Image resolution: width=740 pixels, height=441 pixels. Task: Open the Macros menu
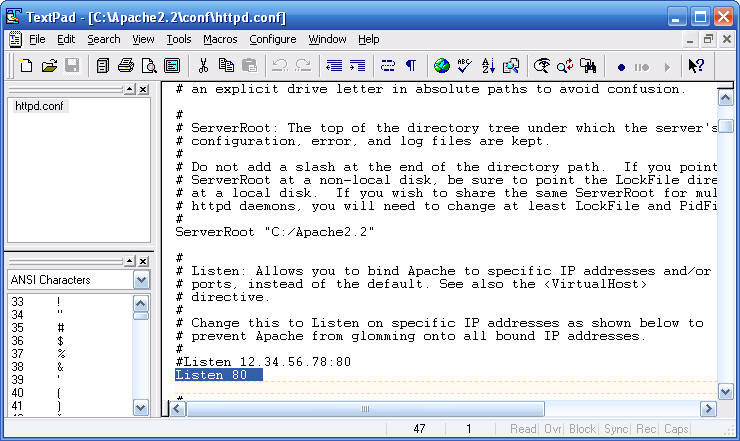coord(220,39)
